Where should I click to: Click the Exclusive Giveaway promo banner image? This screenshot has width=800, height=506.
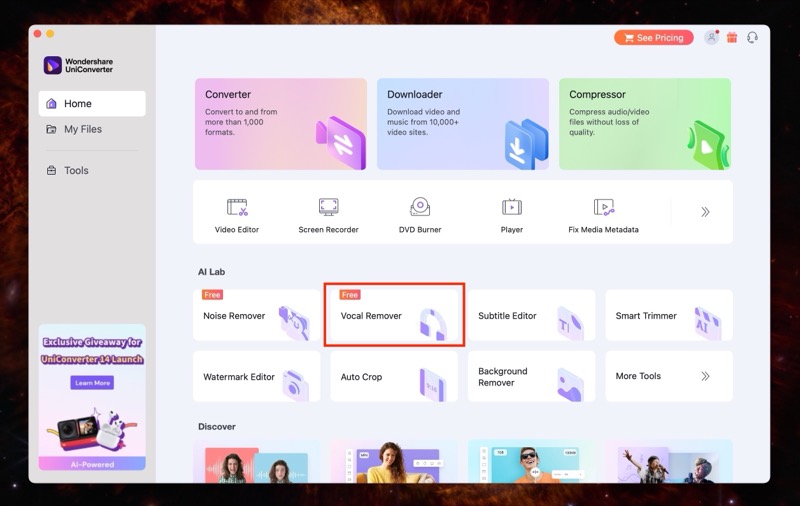click(x=92, y=397)
